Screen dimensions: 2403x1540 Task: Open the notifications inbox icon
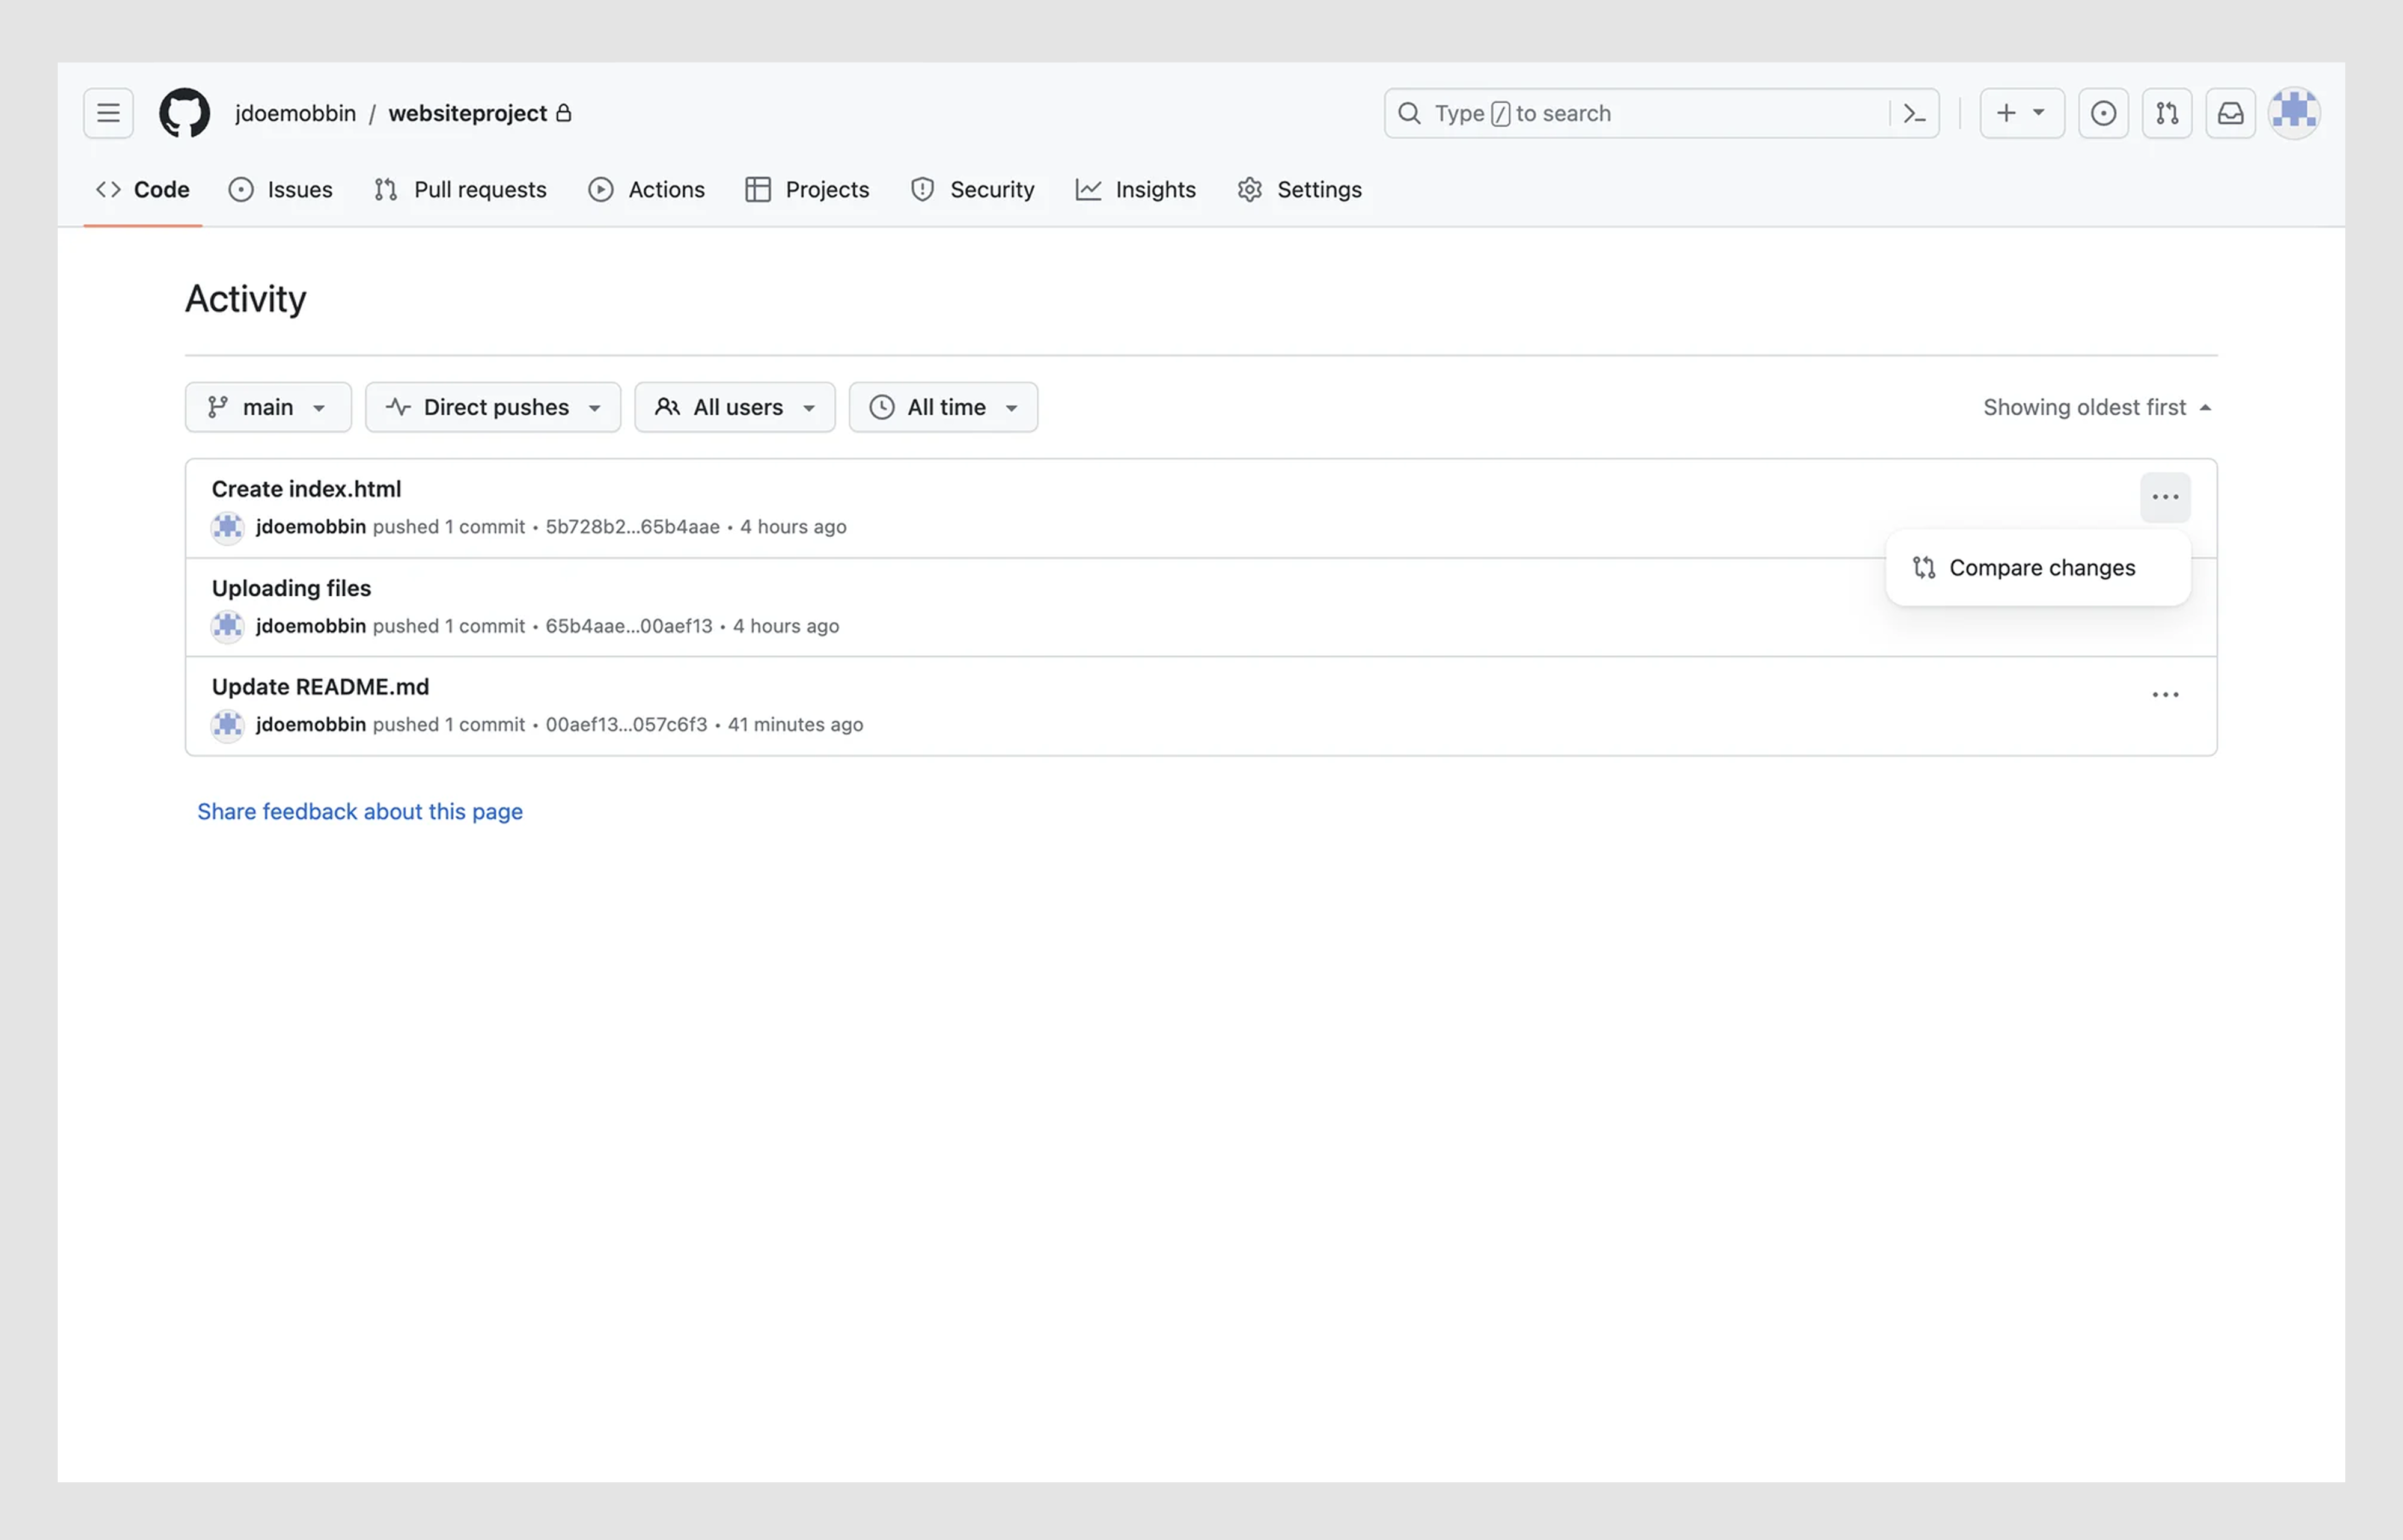pos(2231,113)
